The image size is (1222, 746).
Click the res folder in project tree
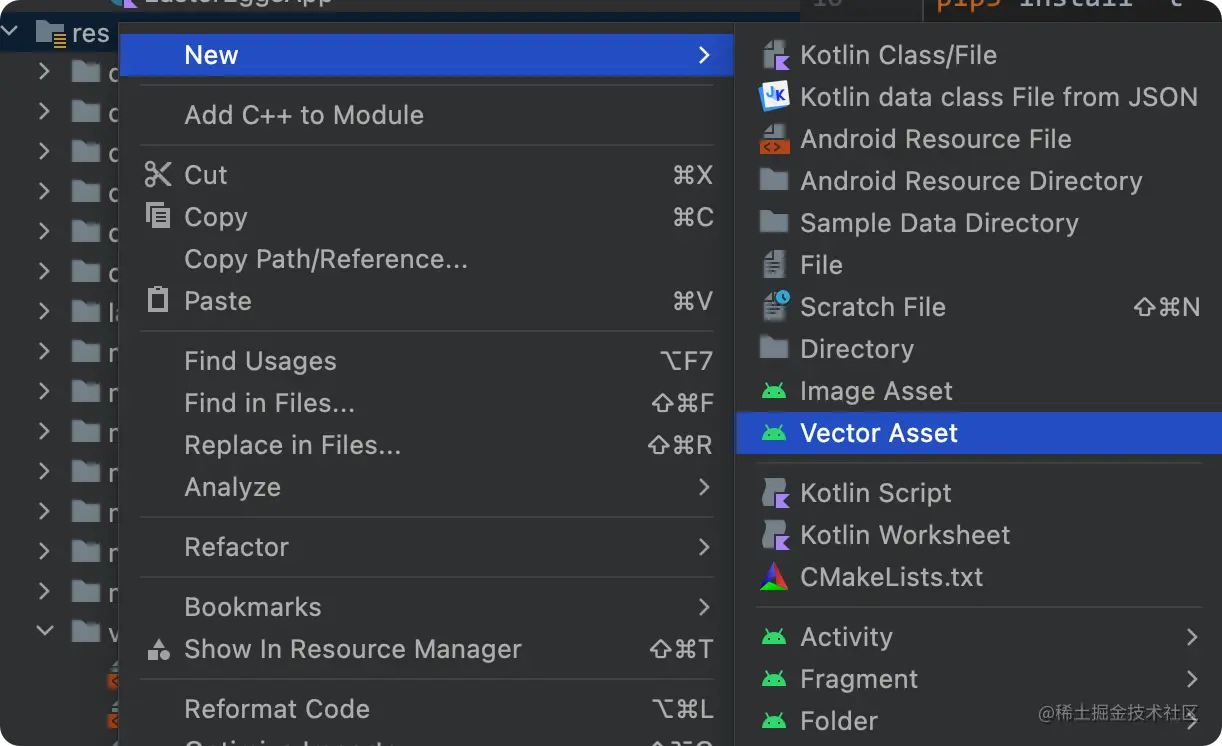click(90, 33)
